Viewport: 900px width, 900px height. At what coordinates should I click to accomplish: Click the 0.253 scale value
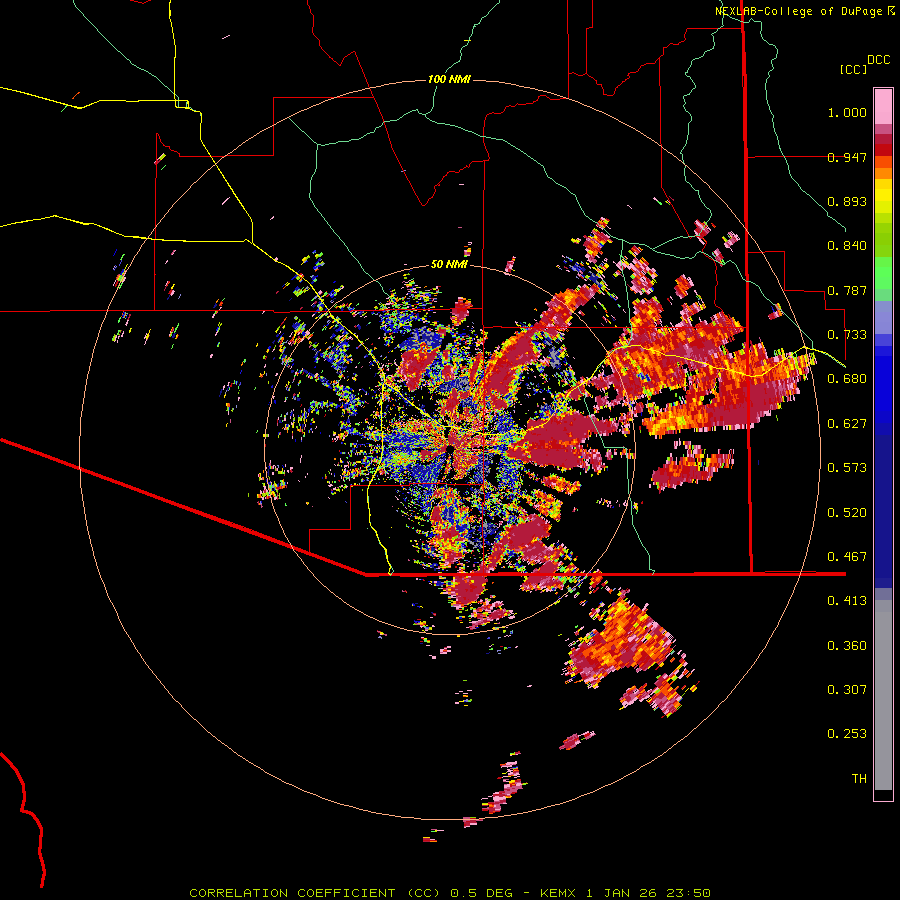[847, 734]
